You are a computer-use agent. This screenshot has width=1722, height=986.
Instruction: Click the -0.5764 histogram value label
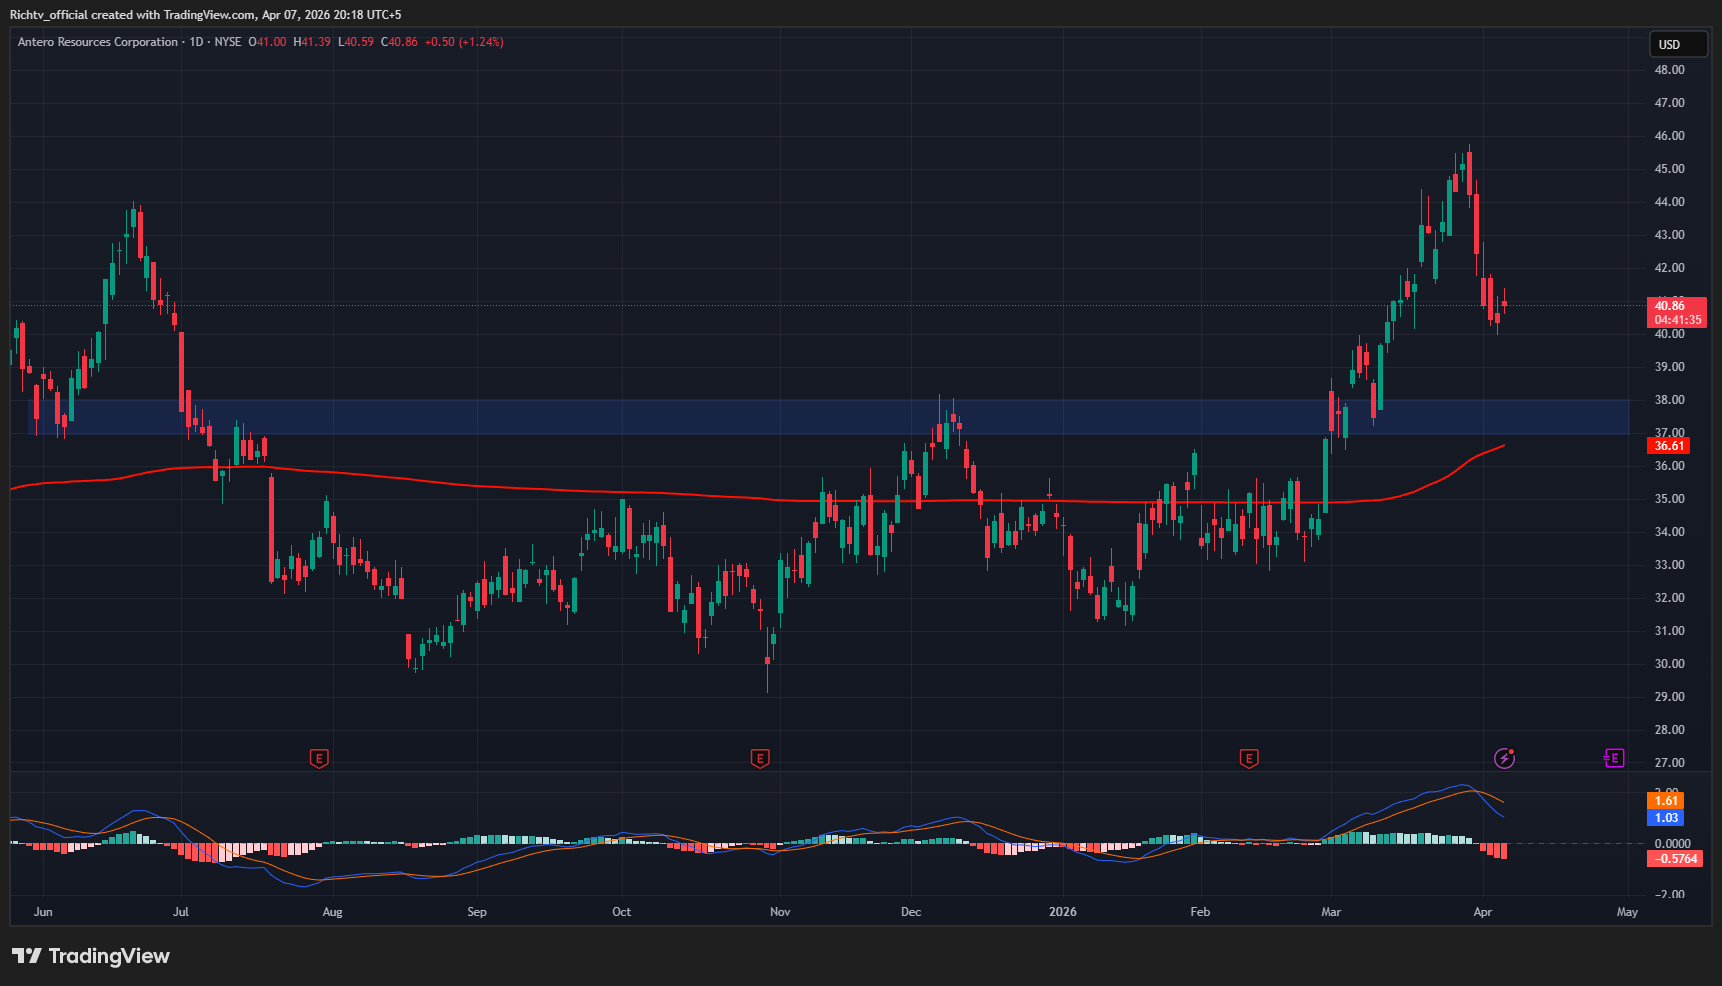[x=1674, y=859]
